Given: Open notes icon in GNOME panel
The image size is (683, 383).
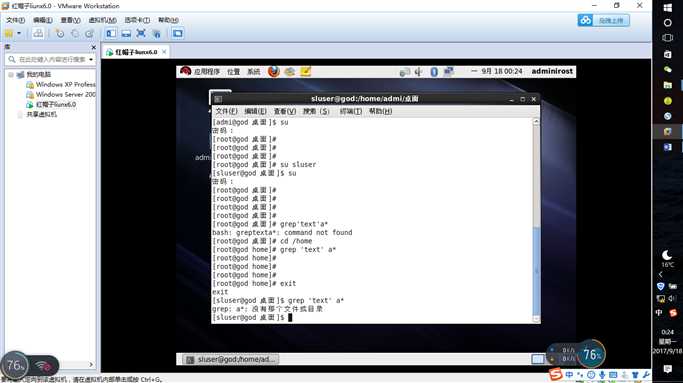Looking at the screenshot, I should 305,71.
